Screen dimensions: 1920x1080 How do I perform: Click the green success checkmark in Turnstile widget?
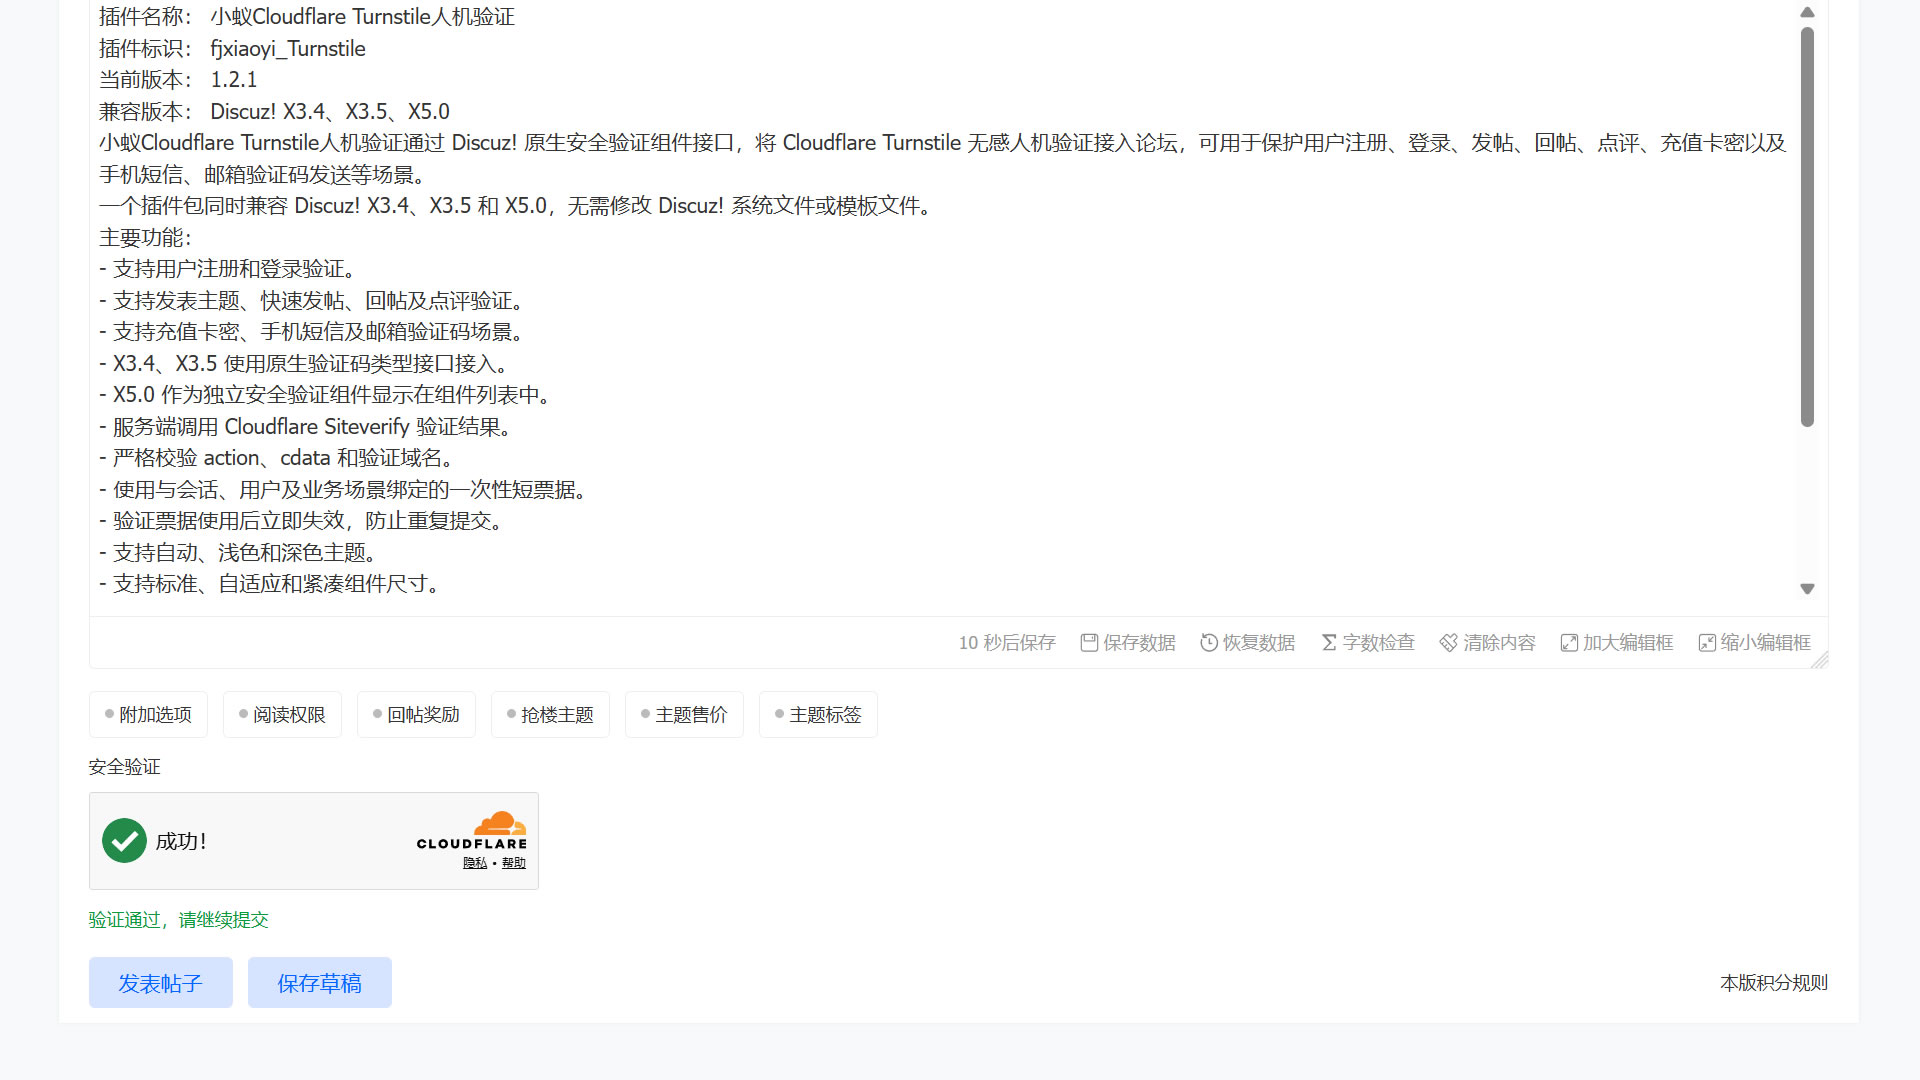pos(125,841)
